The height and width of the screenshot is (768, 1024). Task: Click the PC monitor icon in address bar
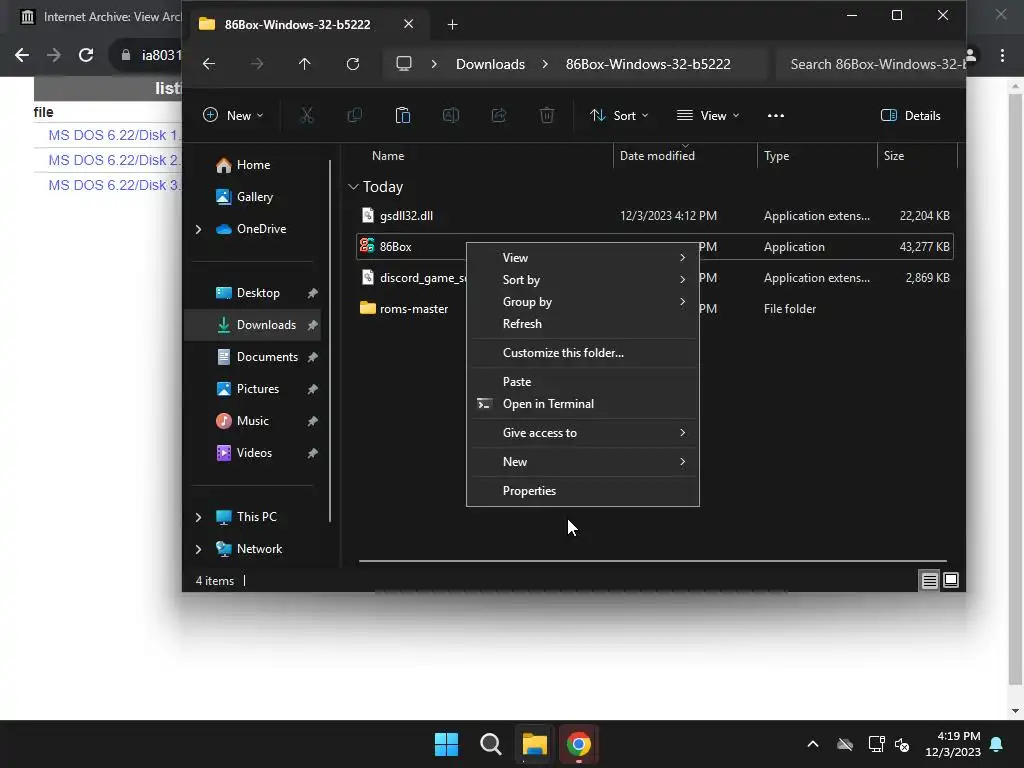(404, 64)
